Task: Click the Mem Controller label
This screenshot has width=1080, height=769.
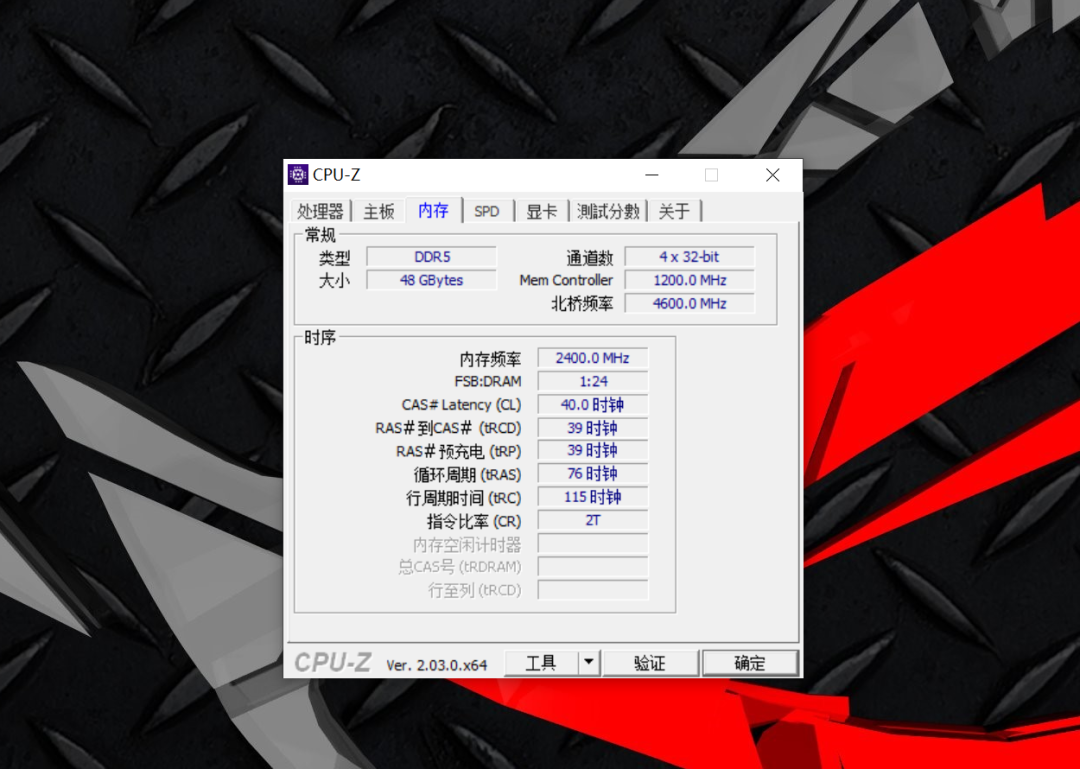Action: click(566, 280)
